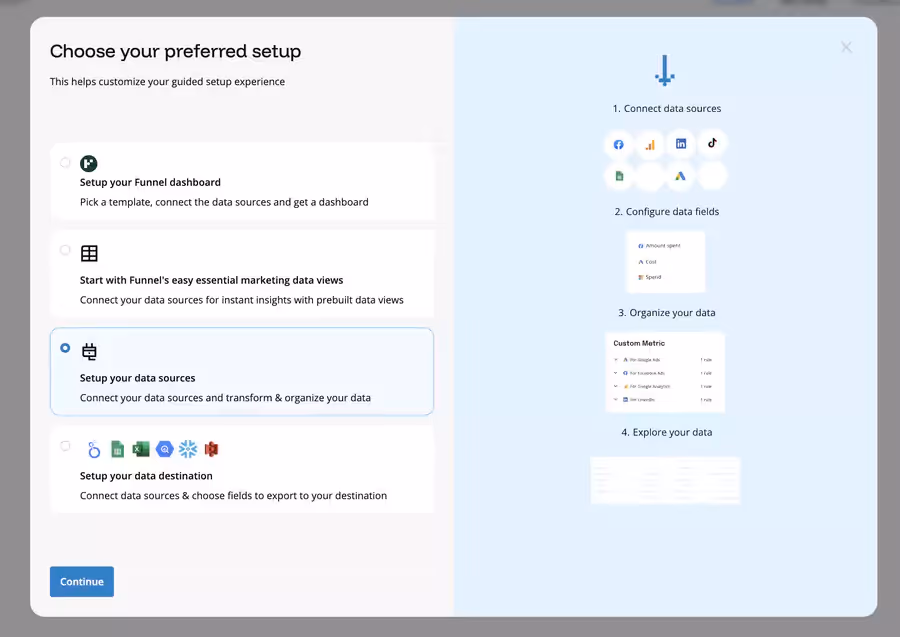Click the 'Setup your Funnel dashboard' title
The image size is (900, 637).
click(x=150, y=182)
